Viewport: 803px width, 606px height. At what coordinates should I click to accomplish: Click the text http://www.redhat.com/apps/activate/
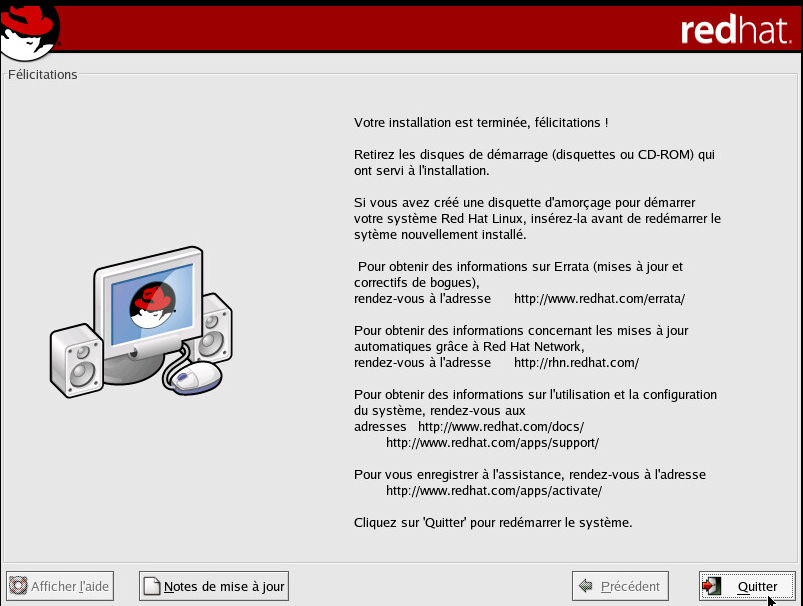[x=494, y=491]
